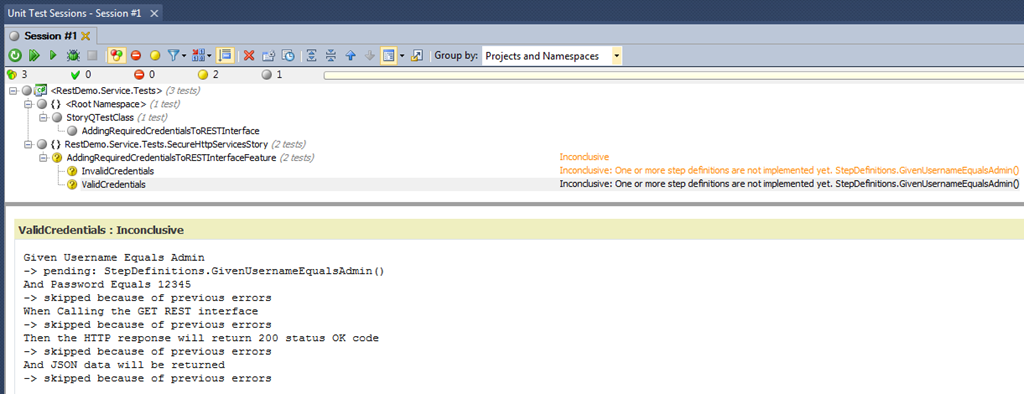This screenshot has height=394, width=1024.
Task: Click the export results icon with arrow
Action: pos(417,56)
